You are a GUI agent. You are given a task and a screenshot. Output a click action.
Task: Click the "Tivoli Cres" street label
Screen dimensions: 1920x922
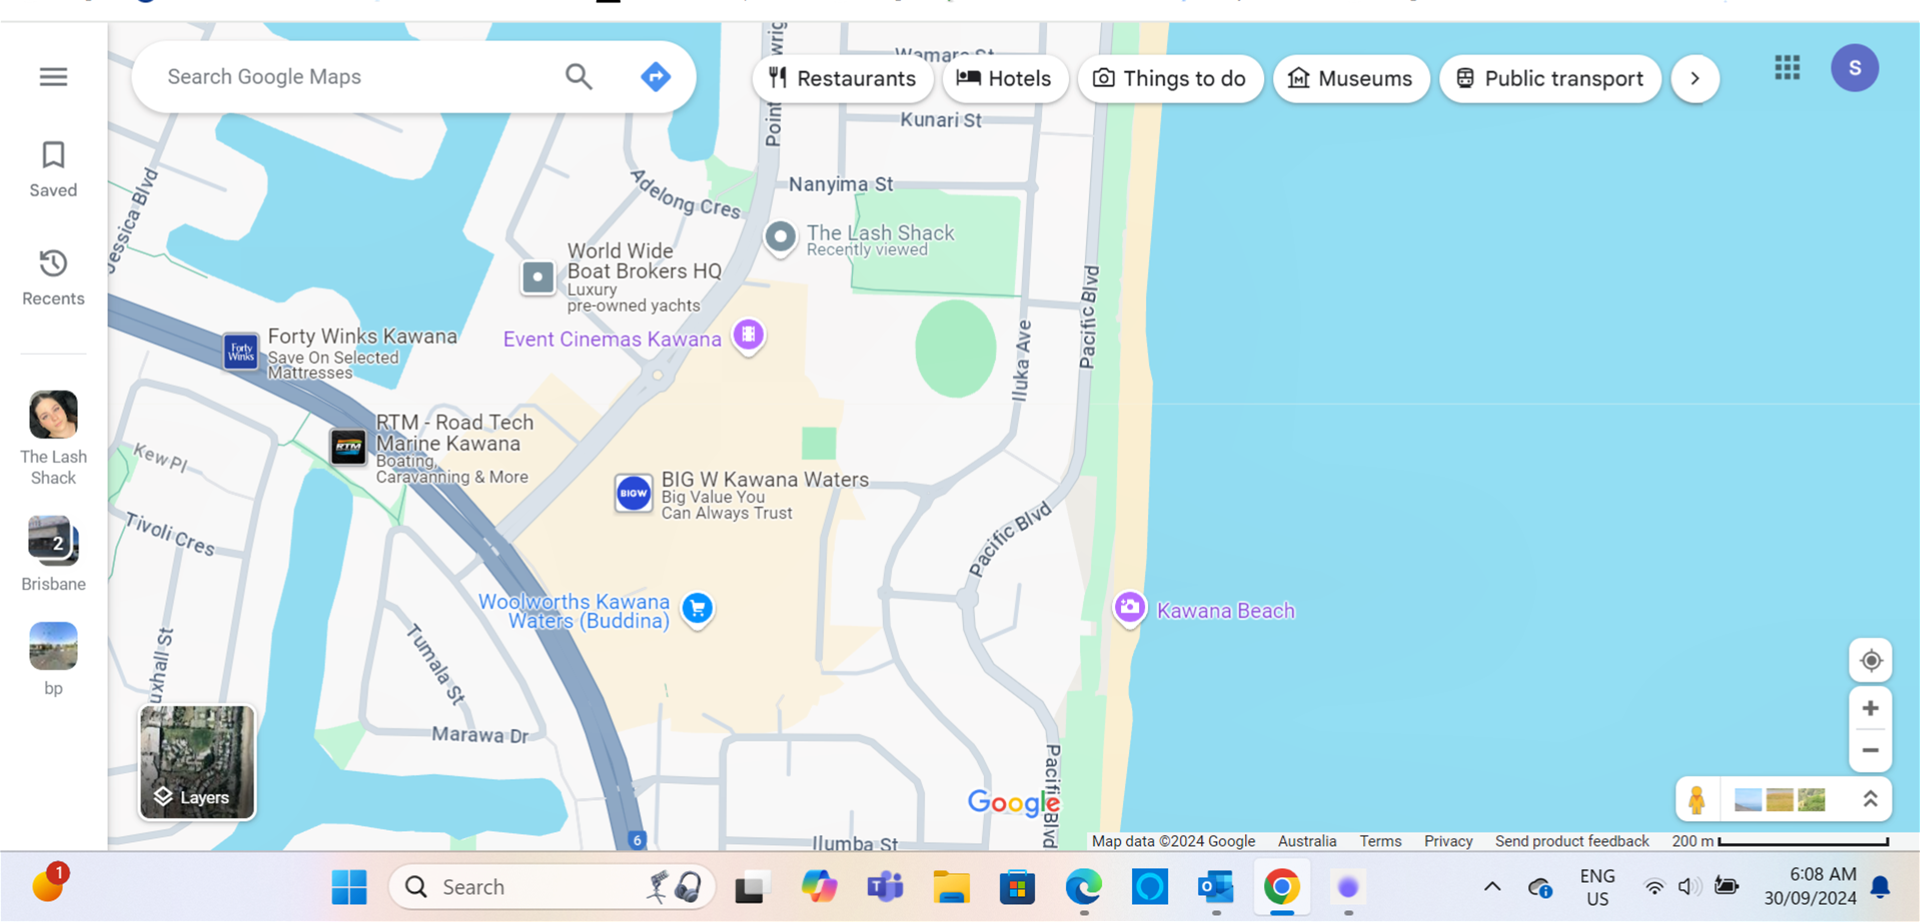click(x=170, y=533)
